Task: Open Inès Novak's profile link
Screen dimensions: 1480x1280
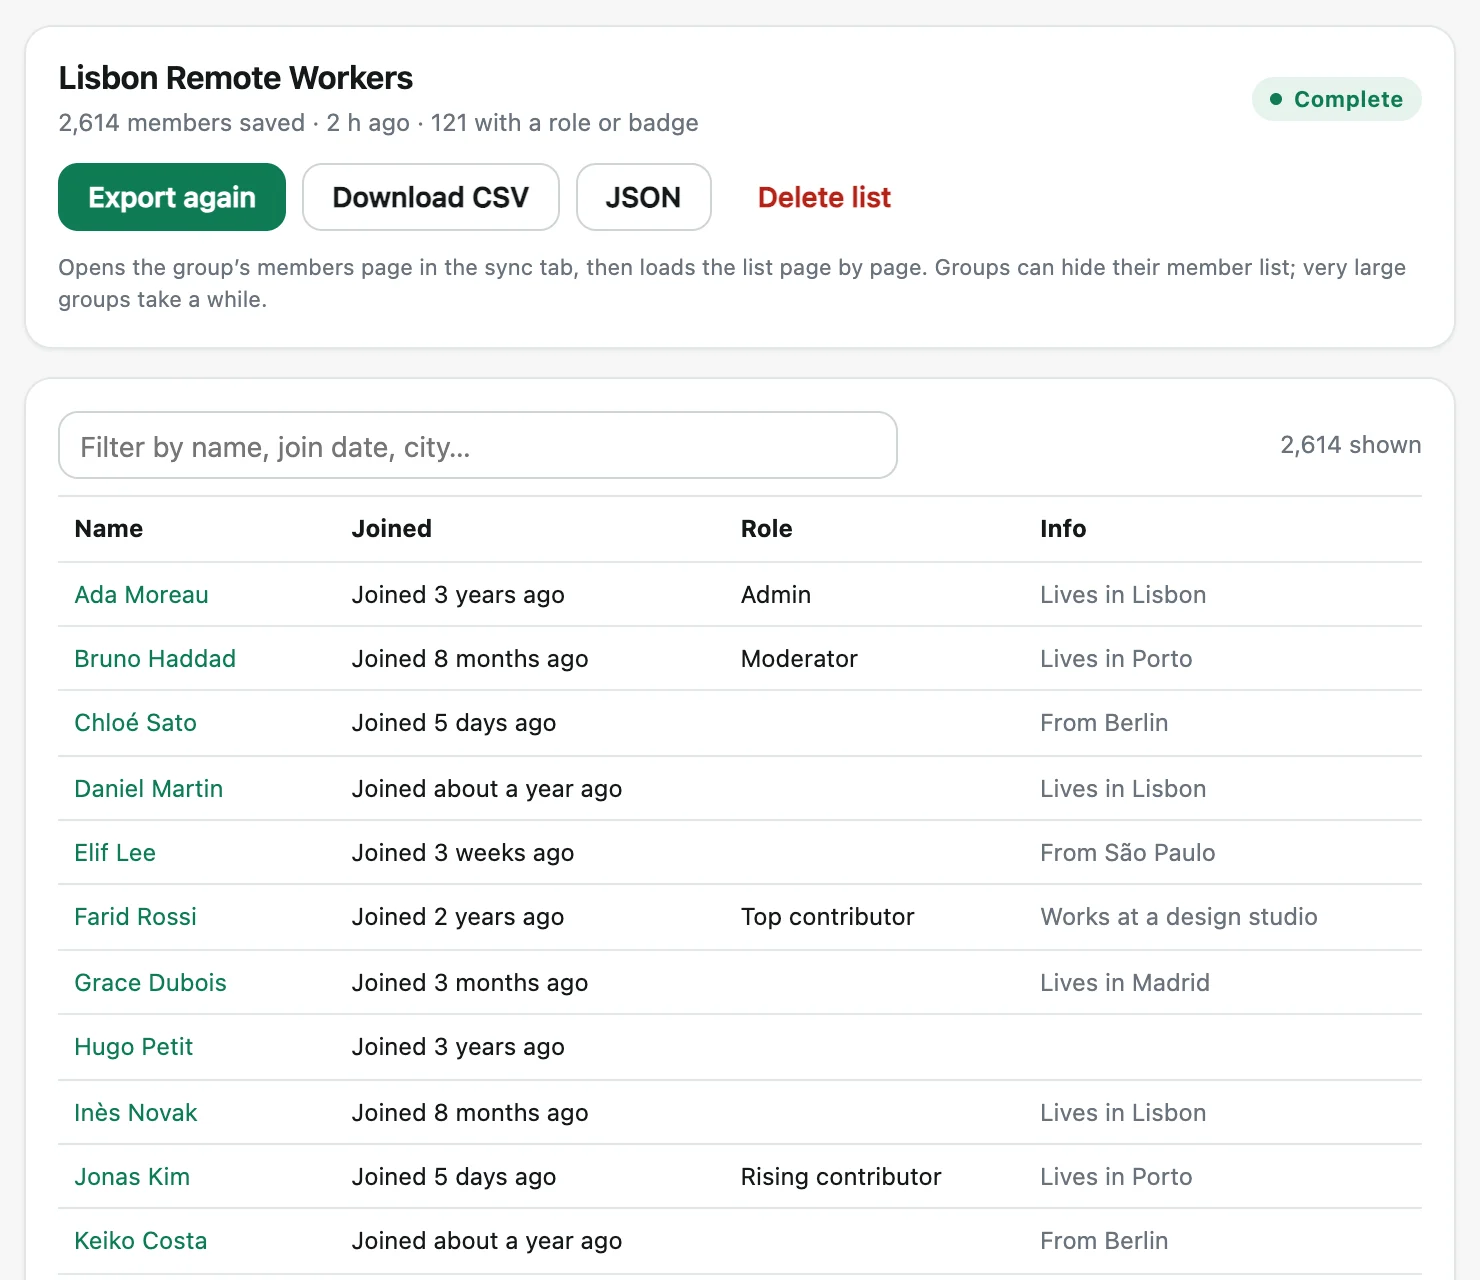Action: click(135, 1113)
